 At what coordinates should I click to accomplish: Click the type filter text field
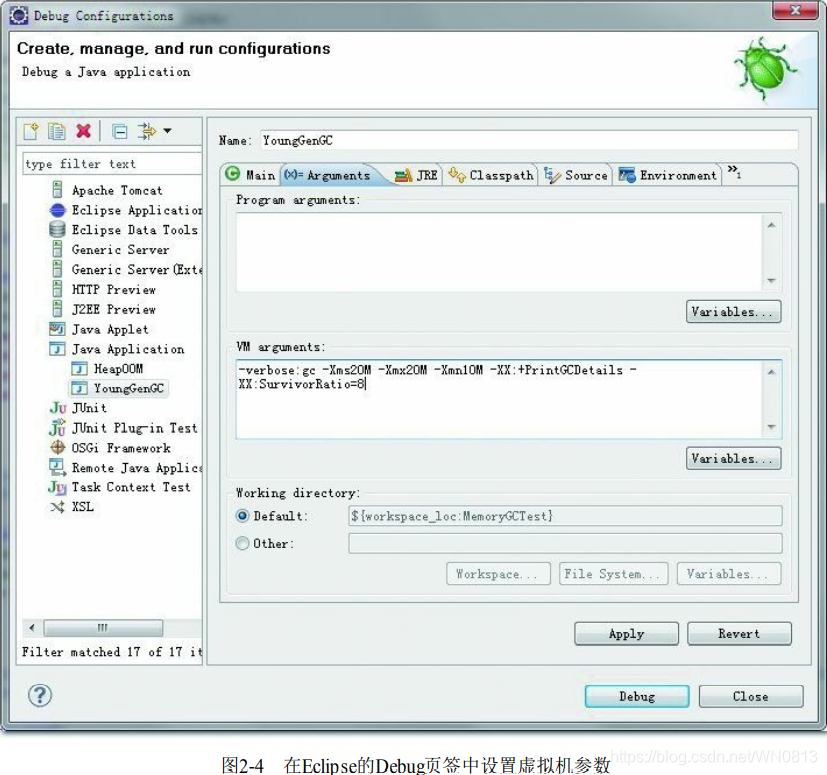tap(112, 164)
